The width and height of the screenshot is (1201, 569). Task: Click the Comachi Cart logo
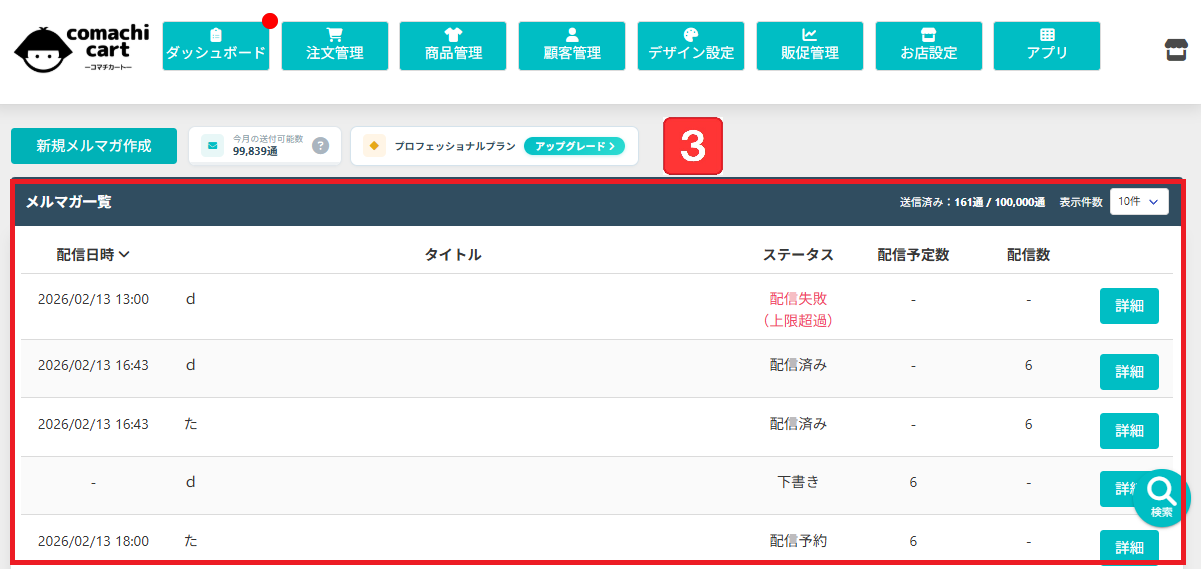(x=81, y=47)
